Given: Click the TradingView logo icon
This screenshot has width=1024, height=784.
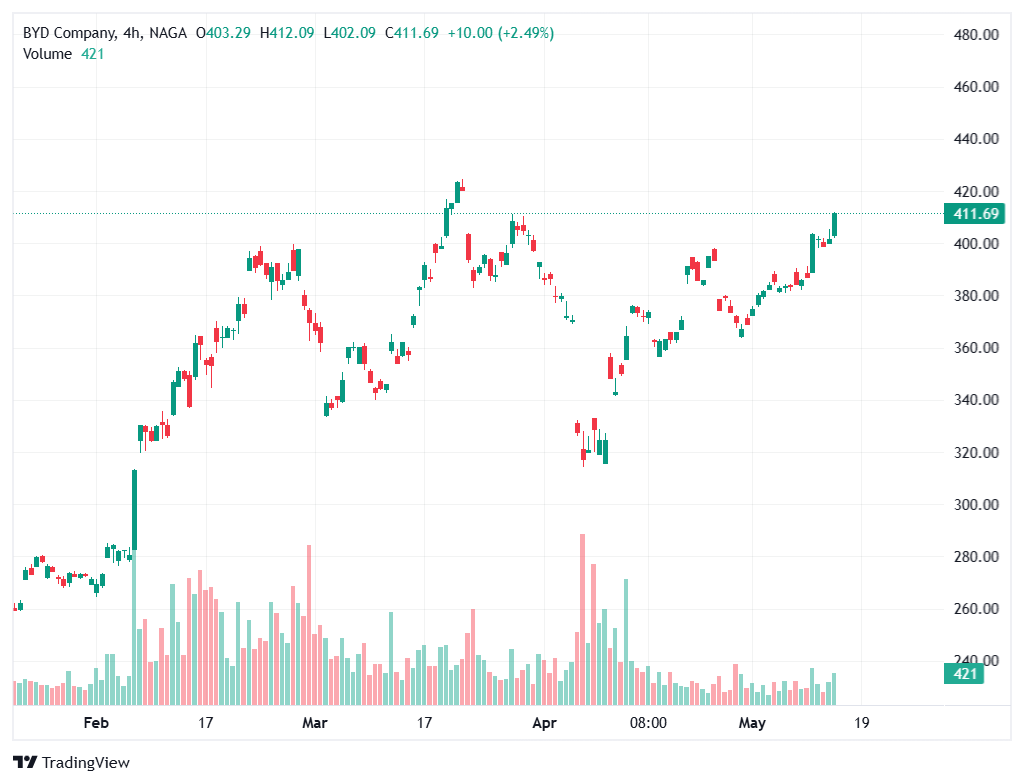Looking at the screenshot, I should pos(24,762).
